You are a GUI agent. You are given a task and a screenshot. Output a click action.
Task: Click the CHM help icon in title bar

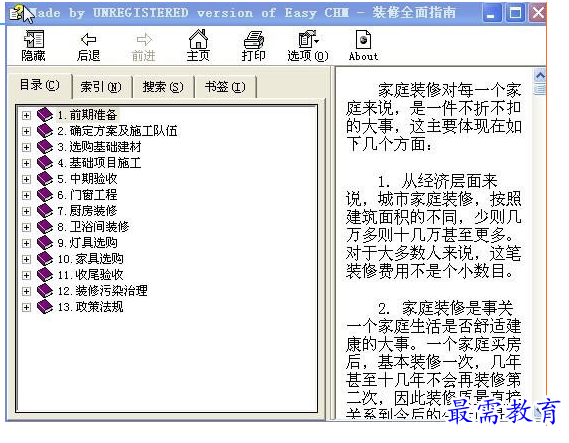click(17, 12)
